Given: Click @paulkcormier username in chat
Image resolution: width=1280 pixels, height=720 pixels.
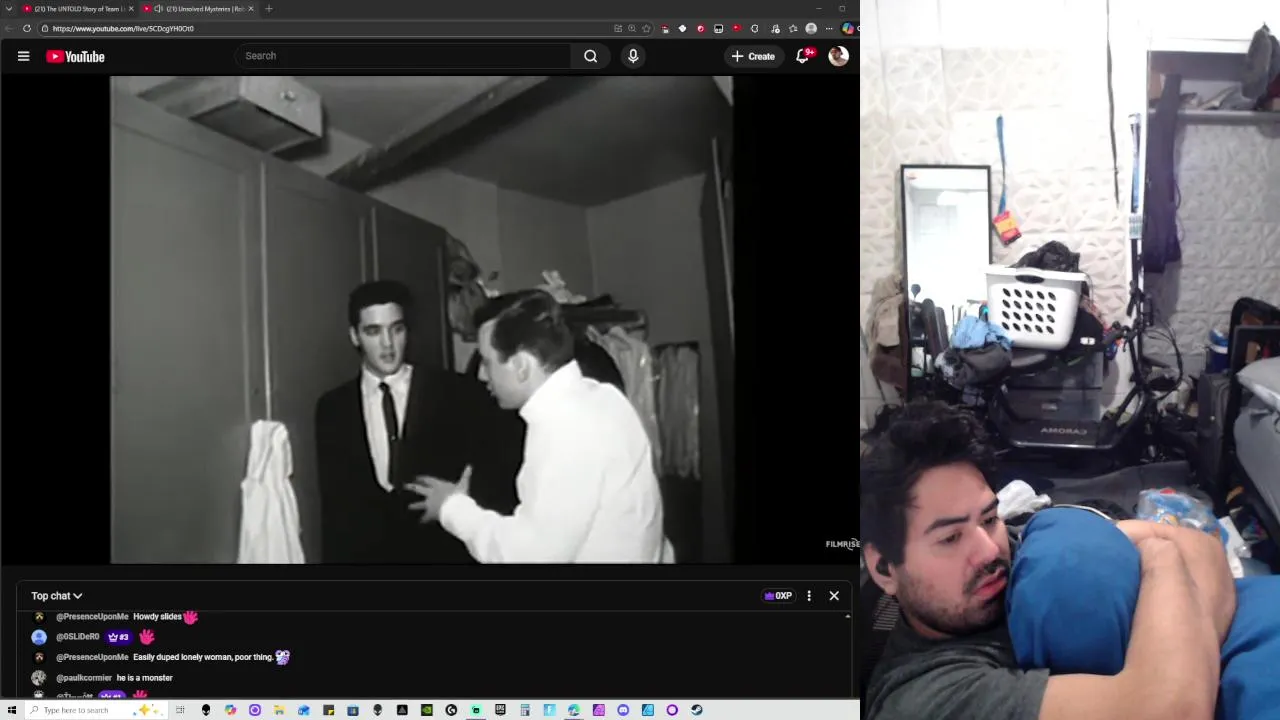Looking at the screenshot, I should click(84, 678).
